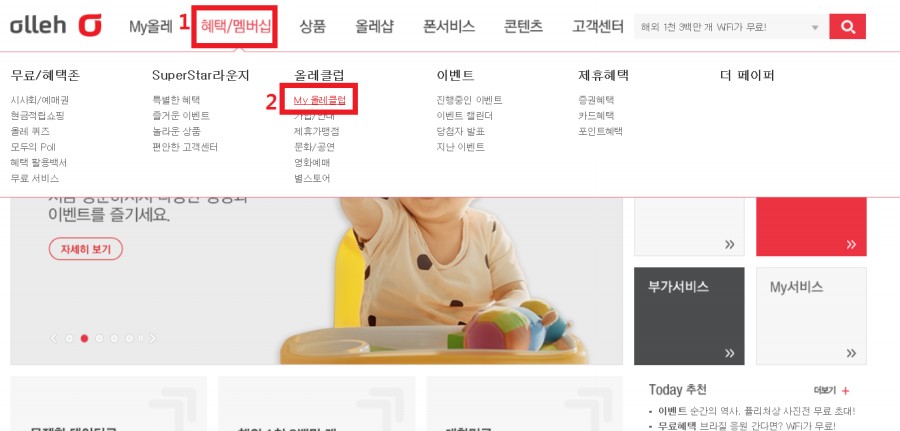The height and width of the screenshot is (431, 900).
Task: Select the first carousel dot indicator
Action: click(69, 339)
